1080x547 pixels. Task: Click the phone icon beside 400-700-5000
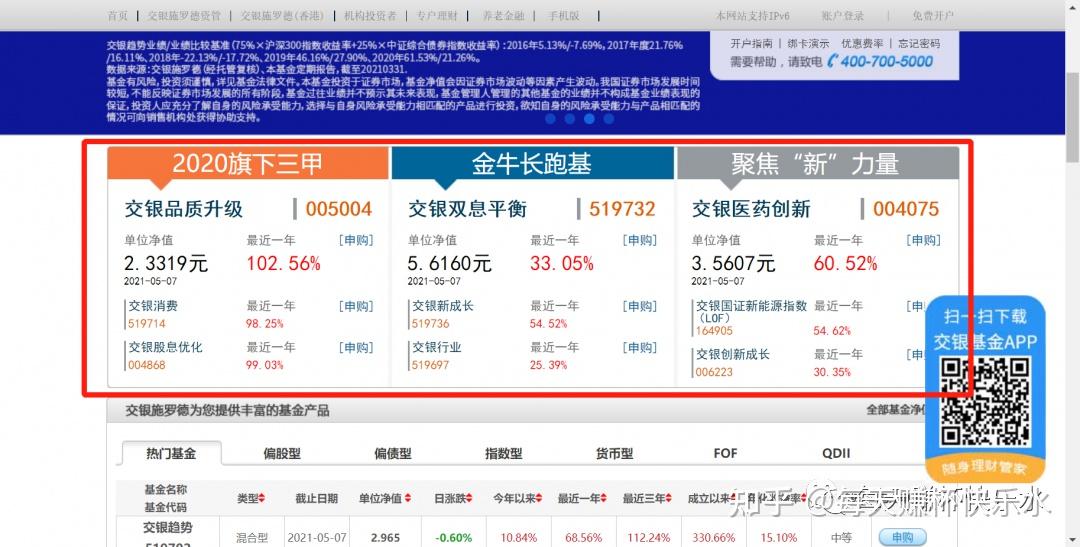click(x=833, y=61)
